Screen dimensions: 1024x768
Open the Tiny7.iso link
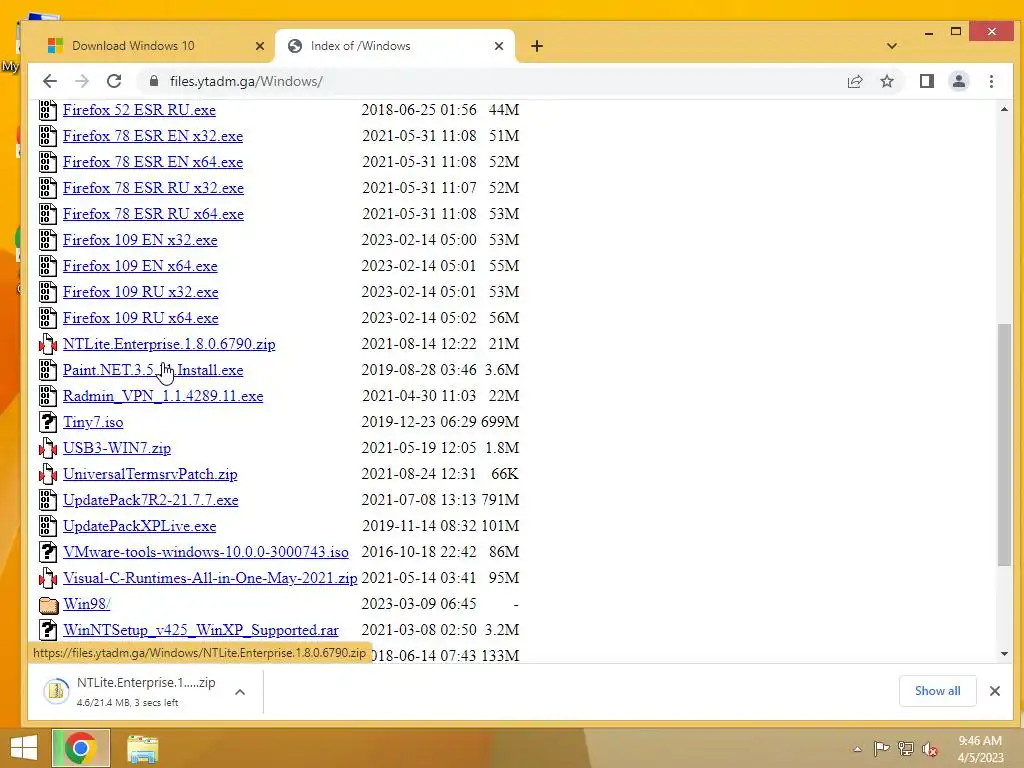(93, 423)
